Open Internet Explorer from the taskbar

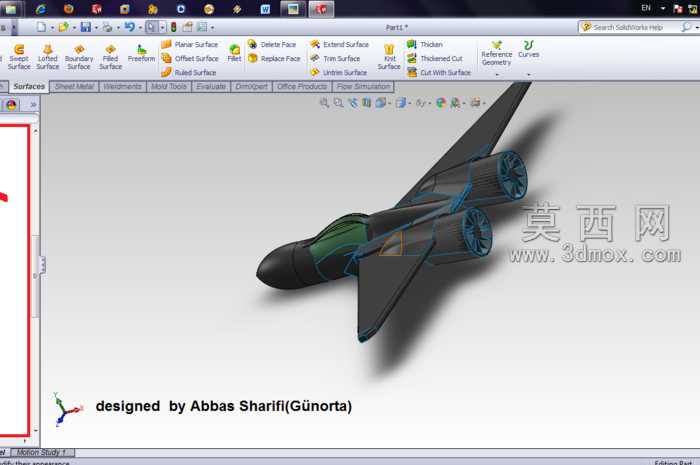41,9
